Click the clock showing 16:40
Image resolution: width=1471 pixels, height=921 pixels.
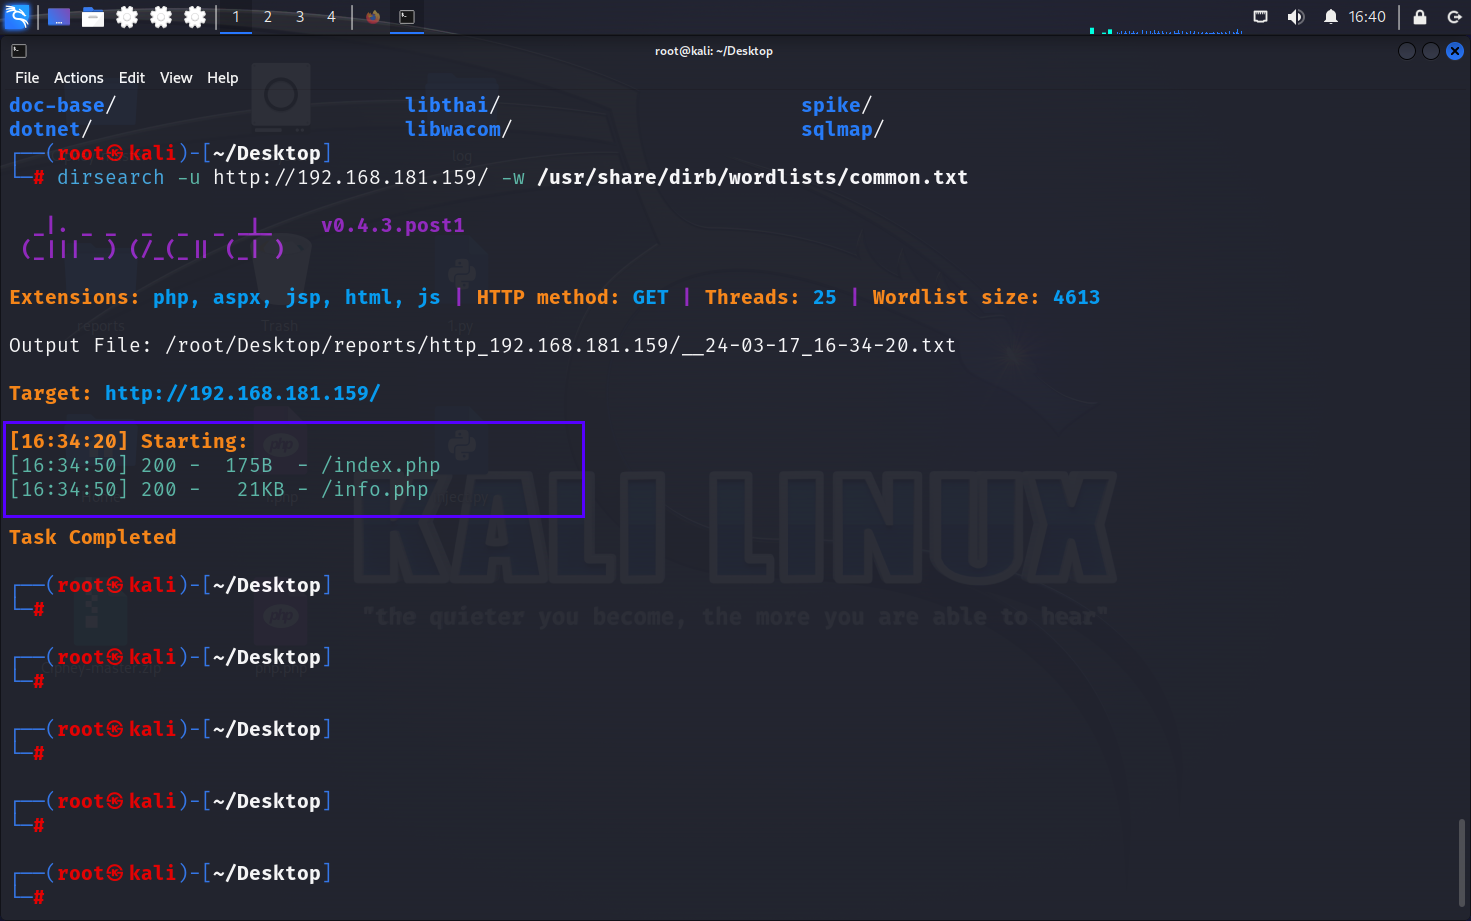(x=1367, y=17)
